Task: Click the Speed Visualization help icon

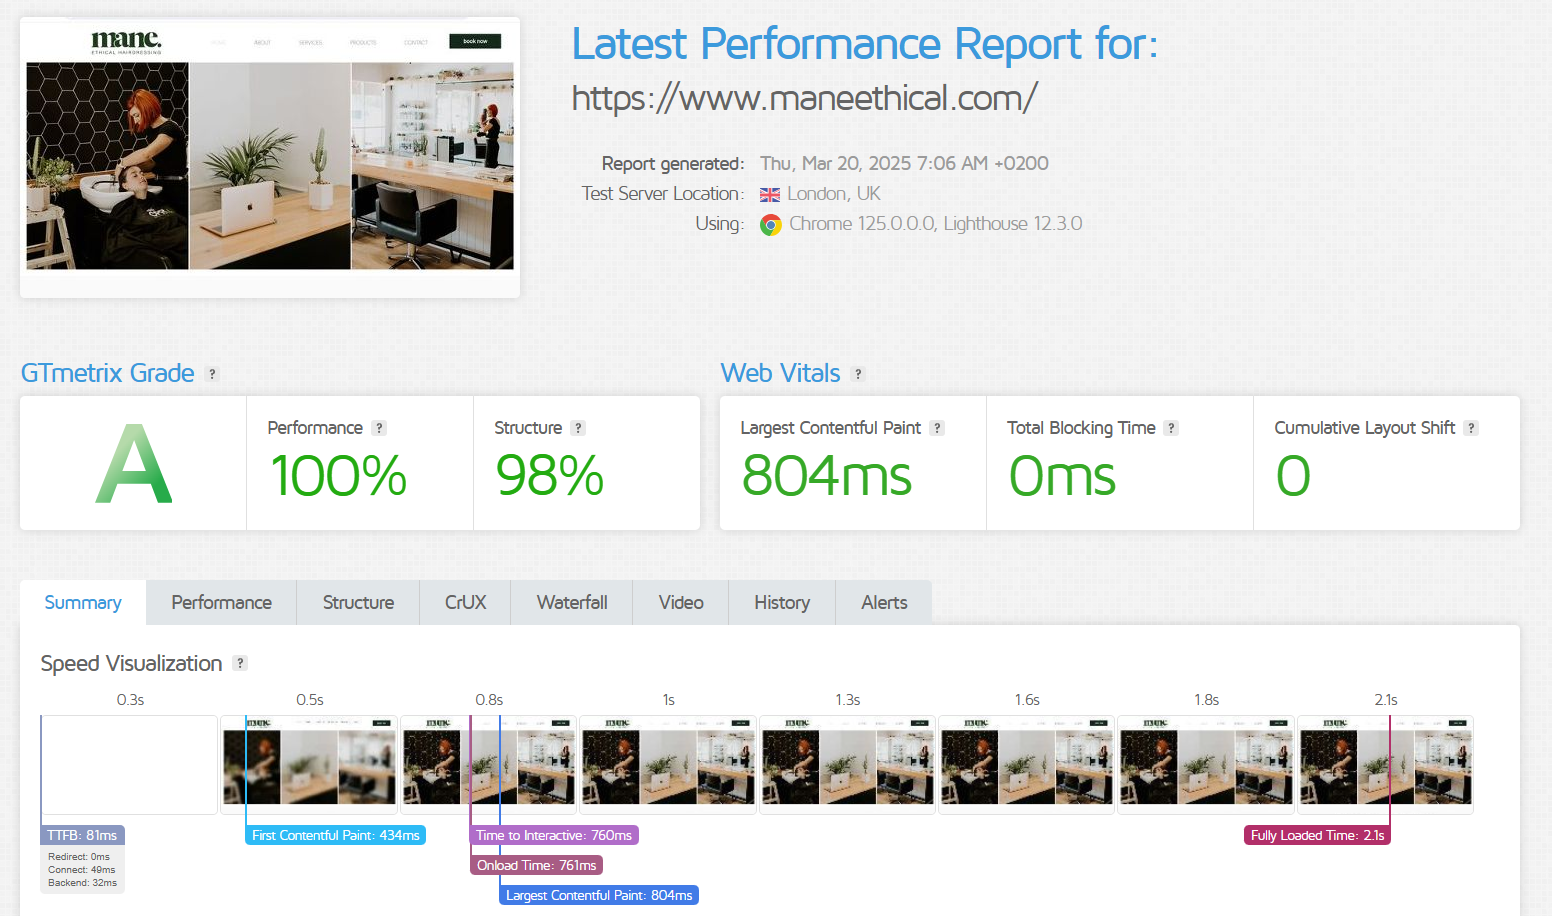Action: [240, 663]
